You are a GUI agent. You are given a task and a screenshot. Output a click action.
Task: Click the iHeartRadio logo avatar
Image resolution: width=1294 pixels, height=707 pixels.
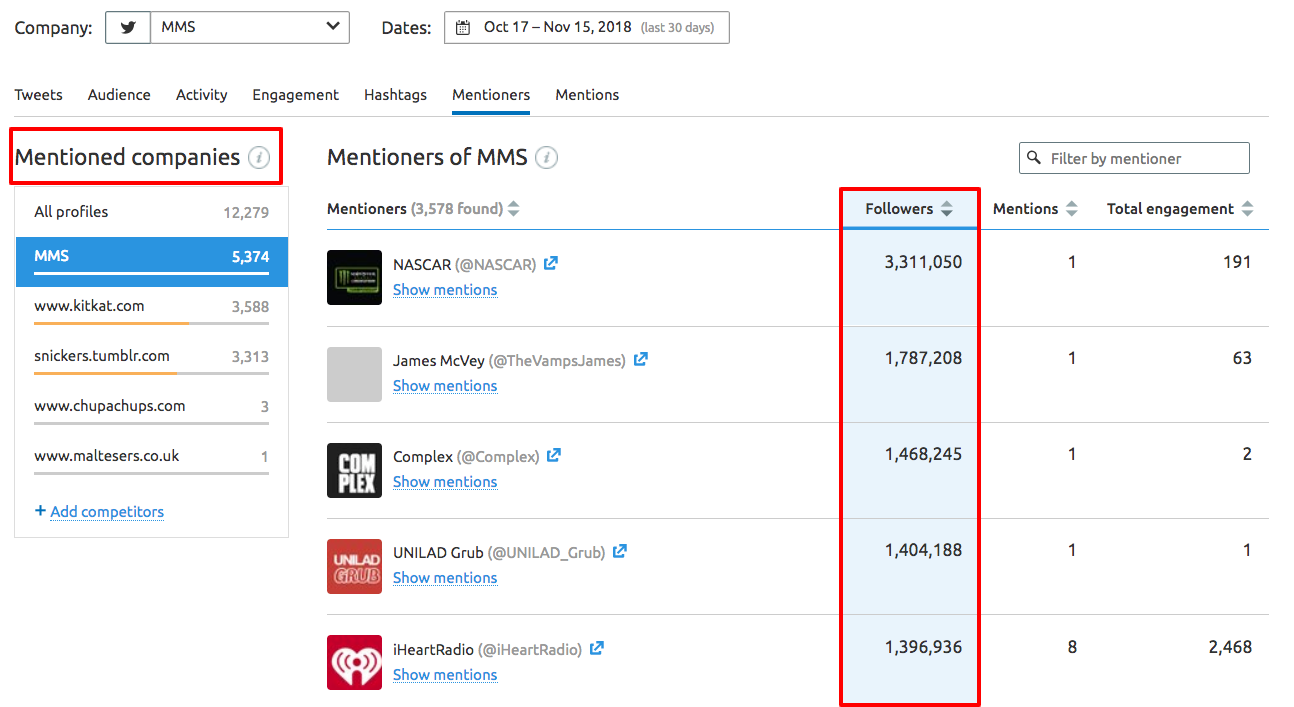point(354,662)
